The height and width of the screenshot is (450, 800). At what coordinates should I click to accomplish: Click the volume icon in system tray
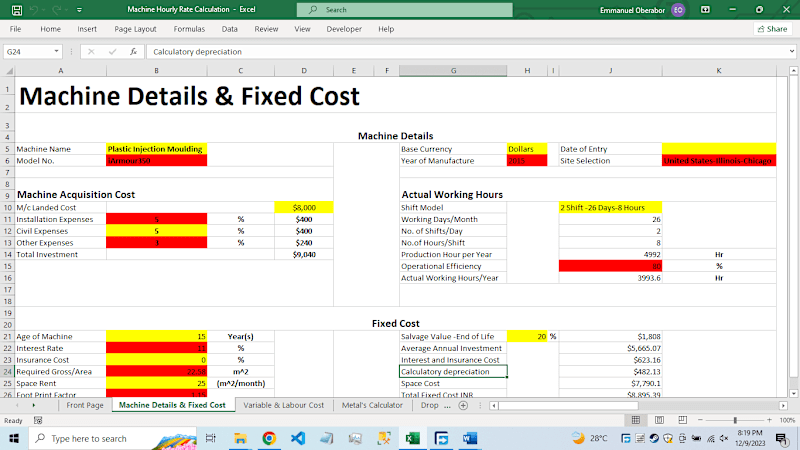(x=724, y=438)
